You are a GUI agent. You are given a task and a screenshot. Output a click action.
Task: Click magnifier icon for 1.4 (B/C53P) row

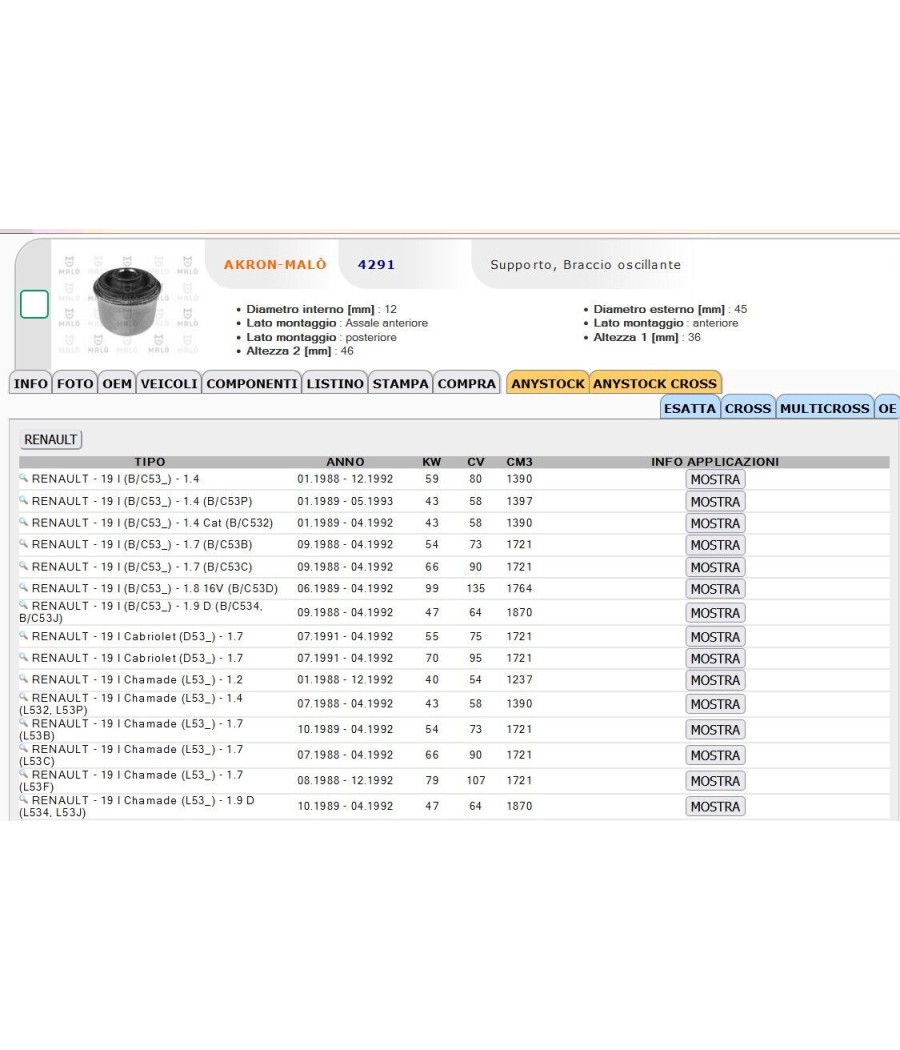[x=23, y=500]
